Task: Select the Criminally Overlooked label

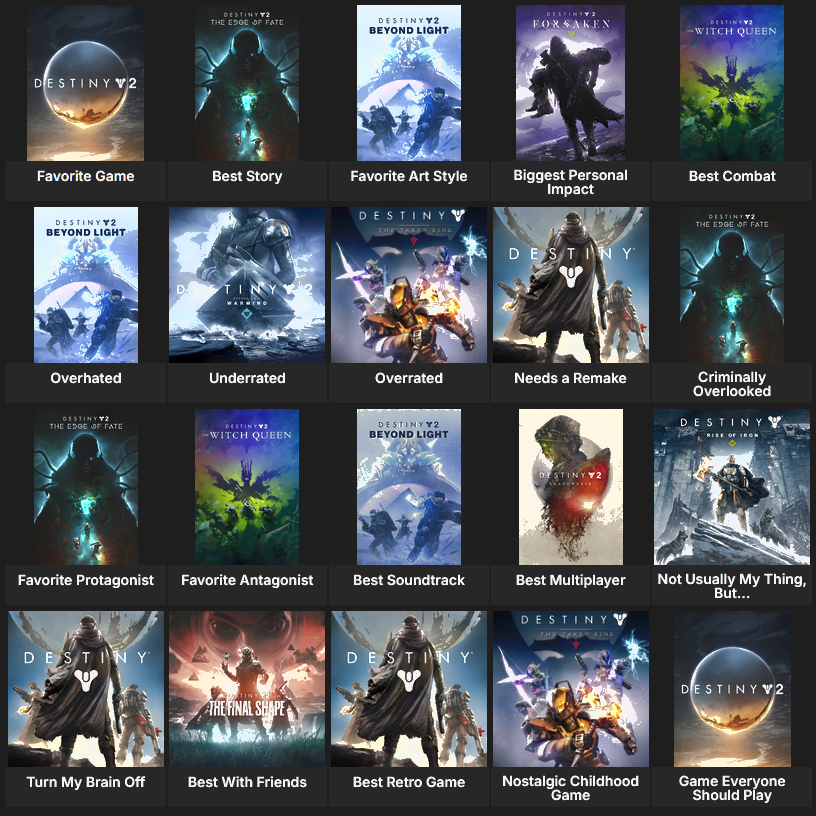Action: [x=732, y=384]
